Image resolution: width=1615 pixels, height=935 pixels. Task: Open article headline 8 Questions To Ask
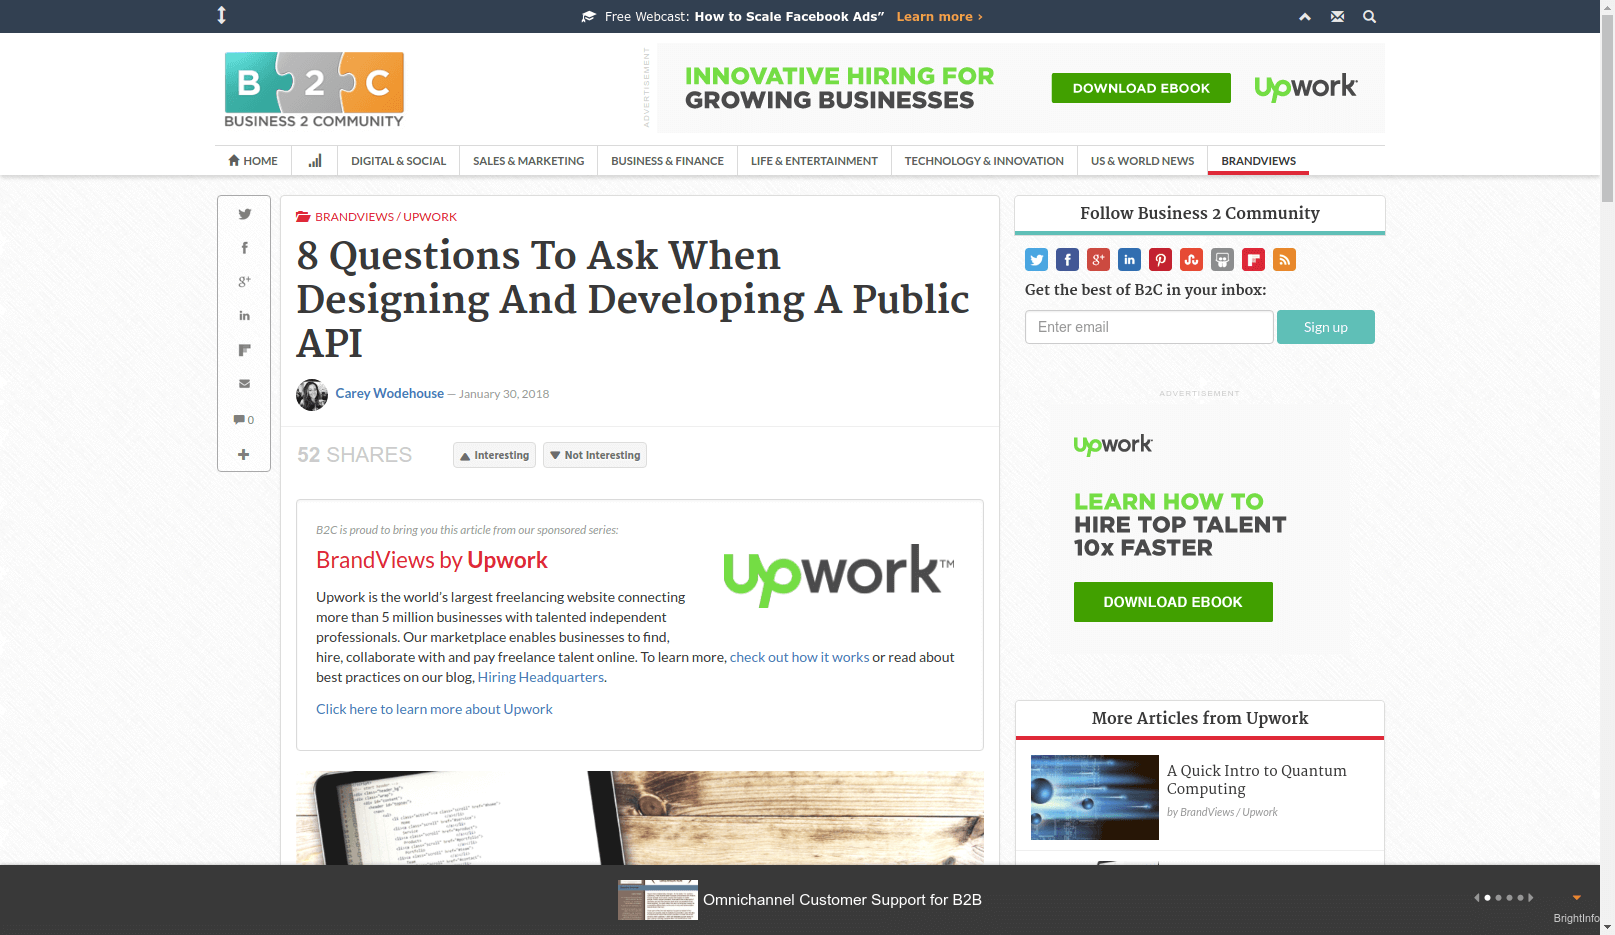click(x=633, y=299)
